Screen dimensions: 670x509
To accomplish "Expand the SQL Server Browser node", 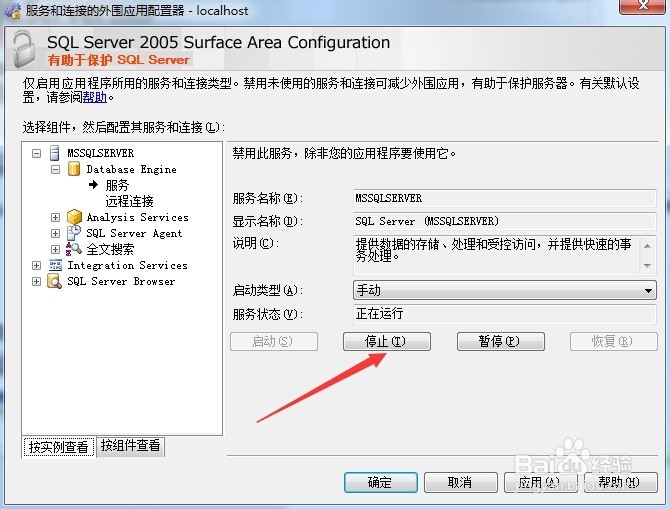I will pos(36,281).
